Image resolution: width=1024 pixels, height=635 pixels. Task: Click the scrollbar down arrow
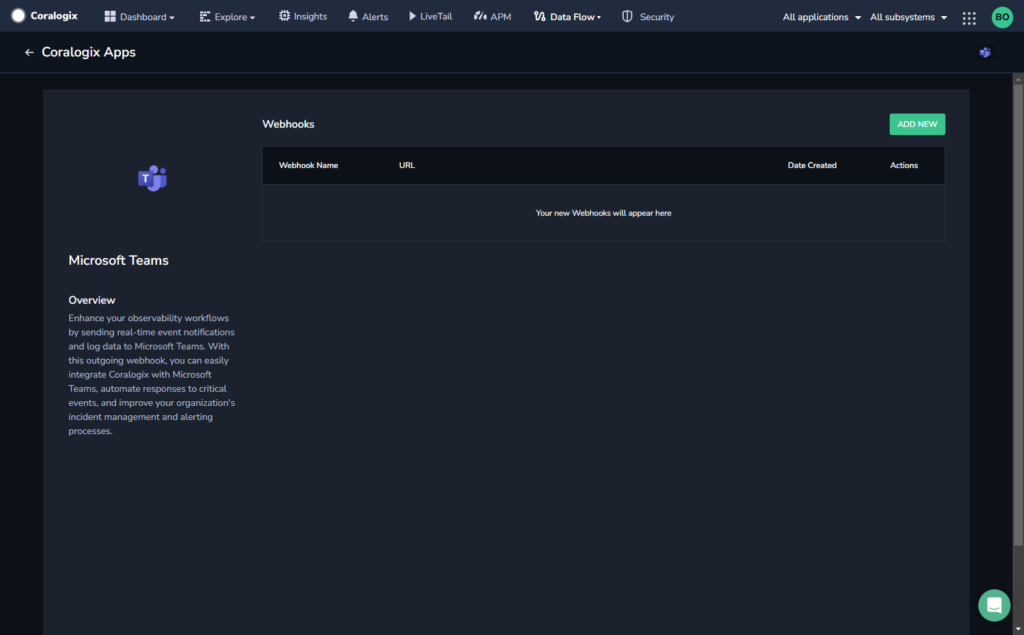coord(1017,629)
